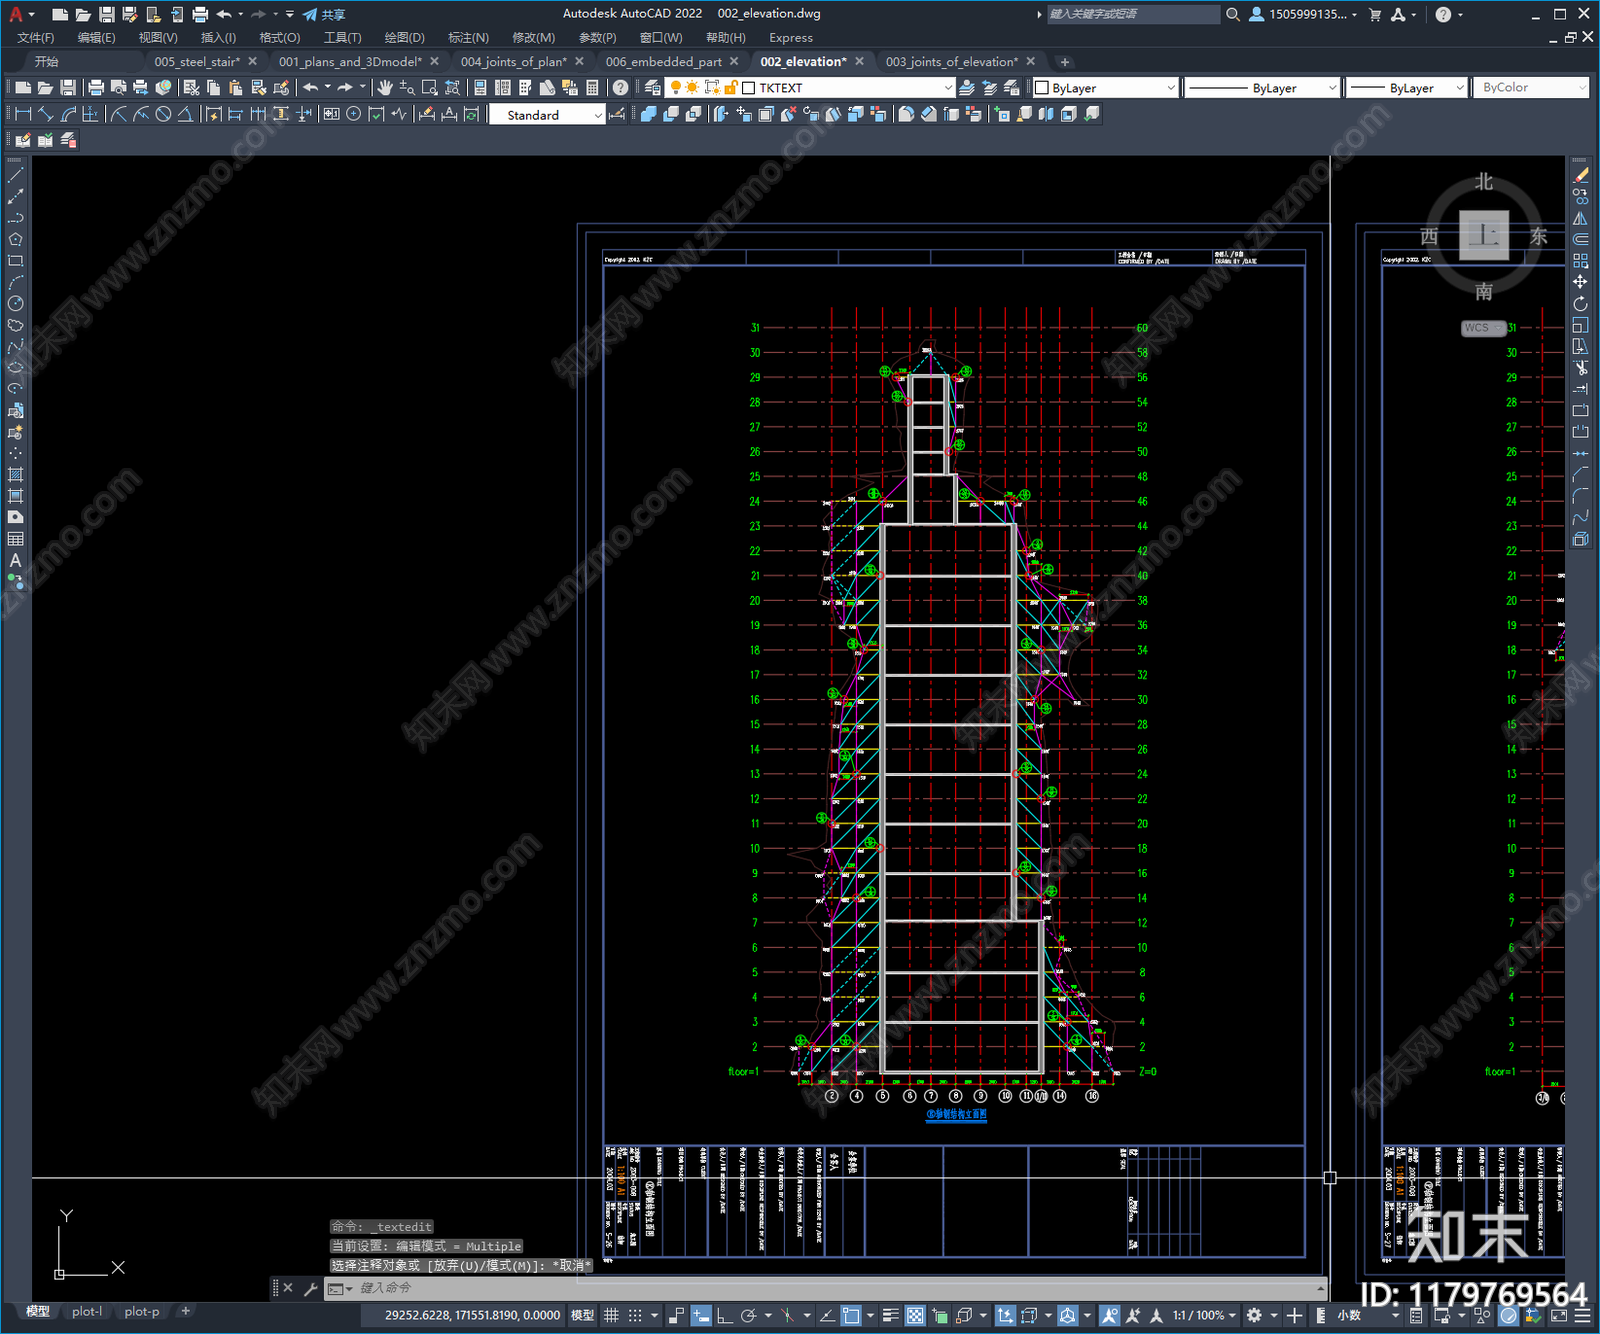Select the Line draw tool
This screenshot has height=1334, width=1600.
[x=15, y=175]
